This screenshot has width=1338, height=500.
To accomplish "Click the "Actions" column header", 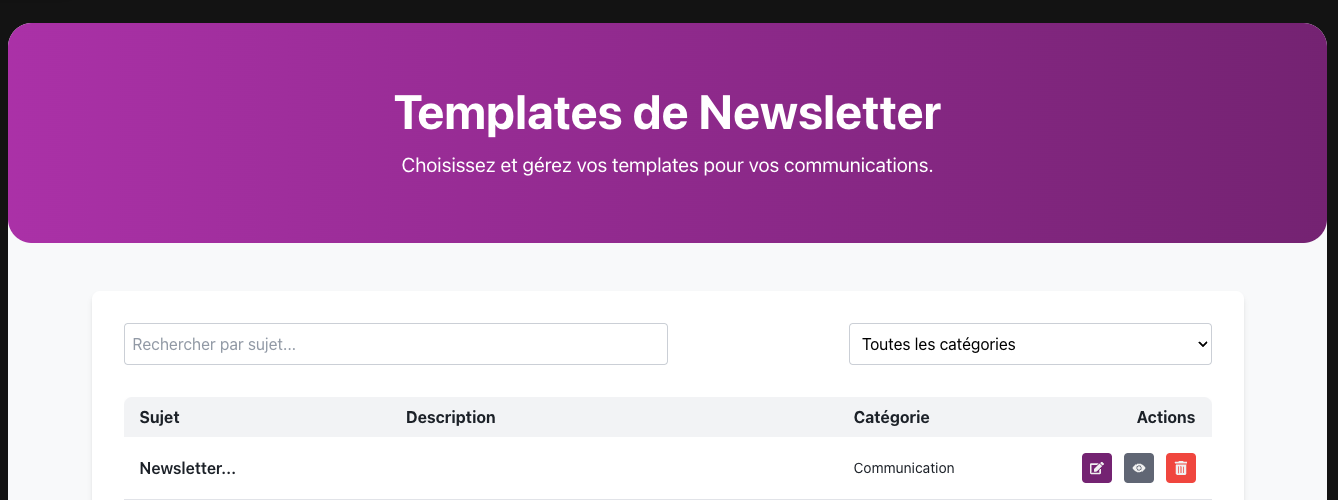I will pyautogui.click(x=1165, y=417).
